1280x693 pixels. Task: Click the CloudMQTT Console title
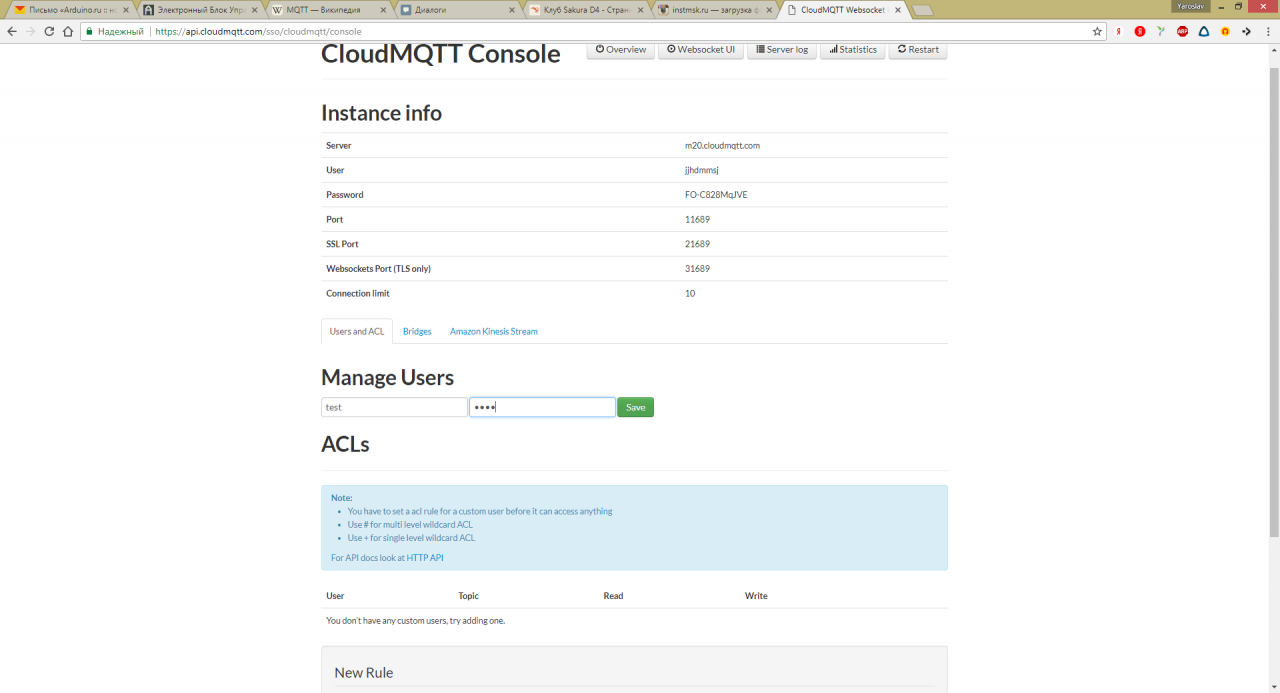tap(441, 54)
